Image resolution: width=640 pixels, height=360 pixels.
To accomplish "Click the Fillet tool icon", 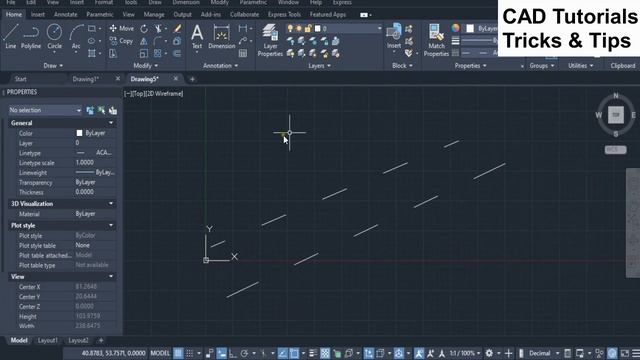I will coord(158,41).
